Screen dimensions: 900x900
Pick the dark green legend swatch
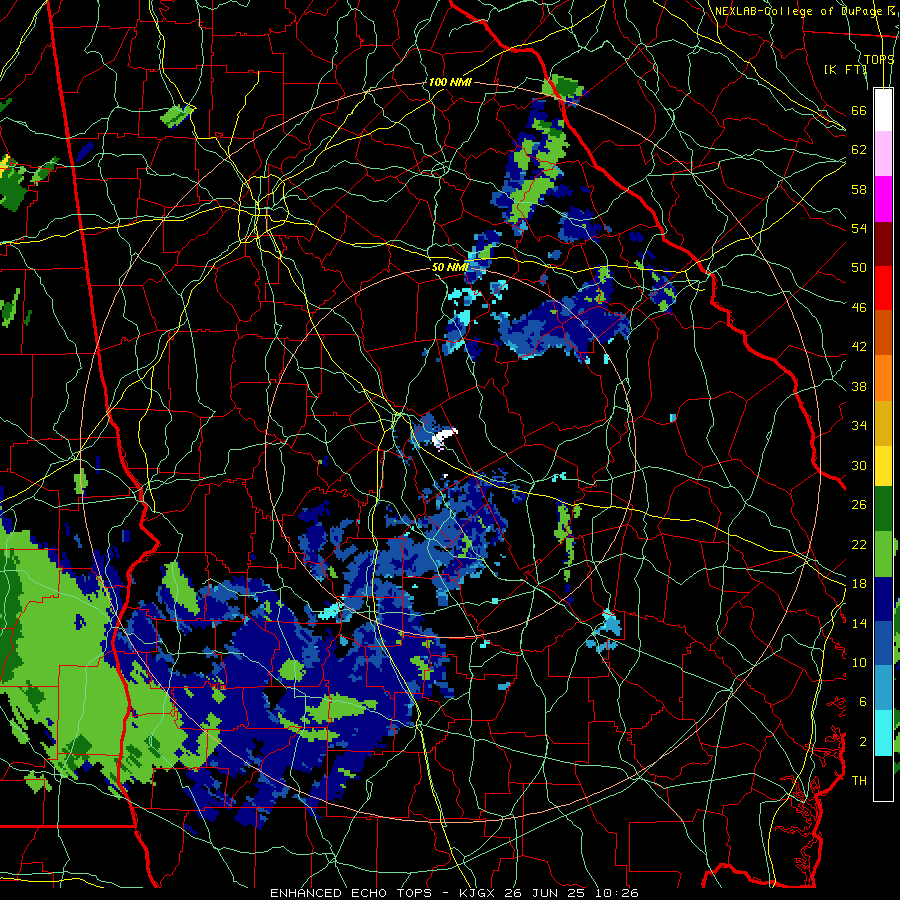coord(883,509)
